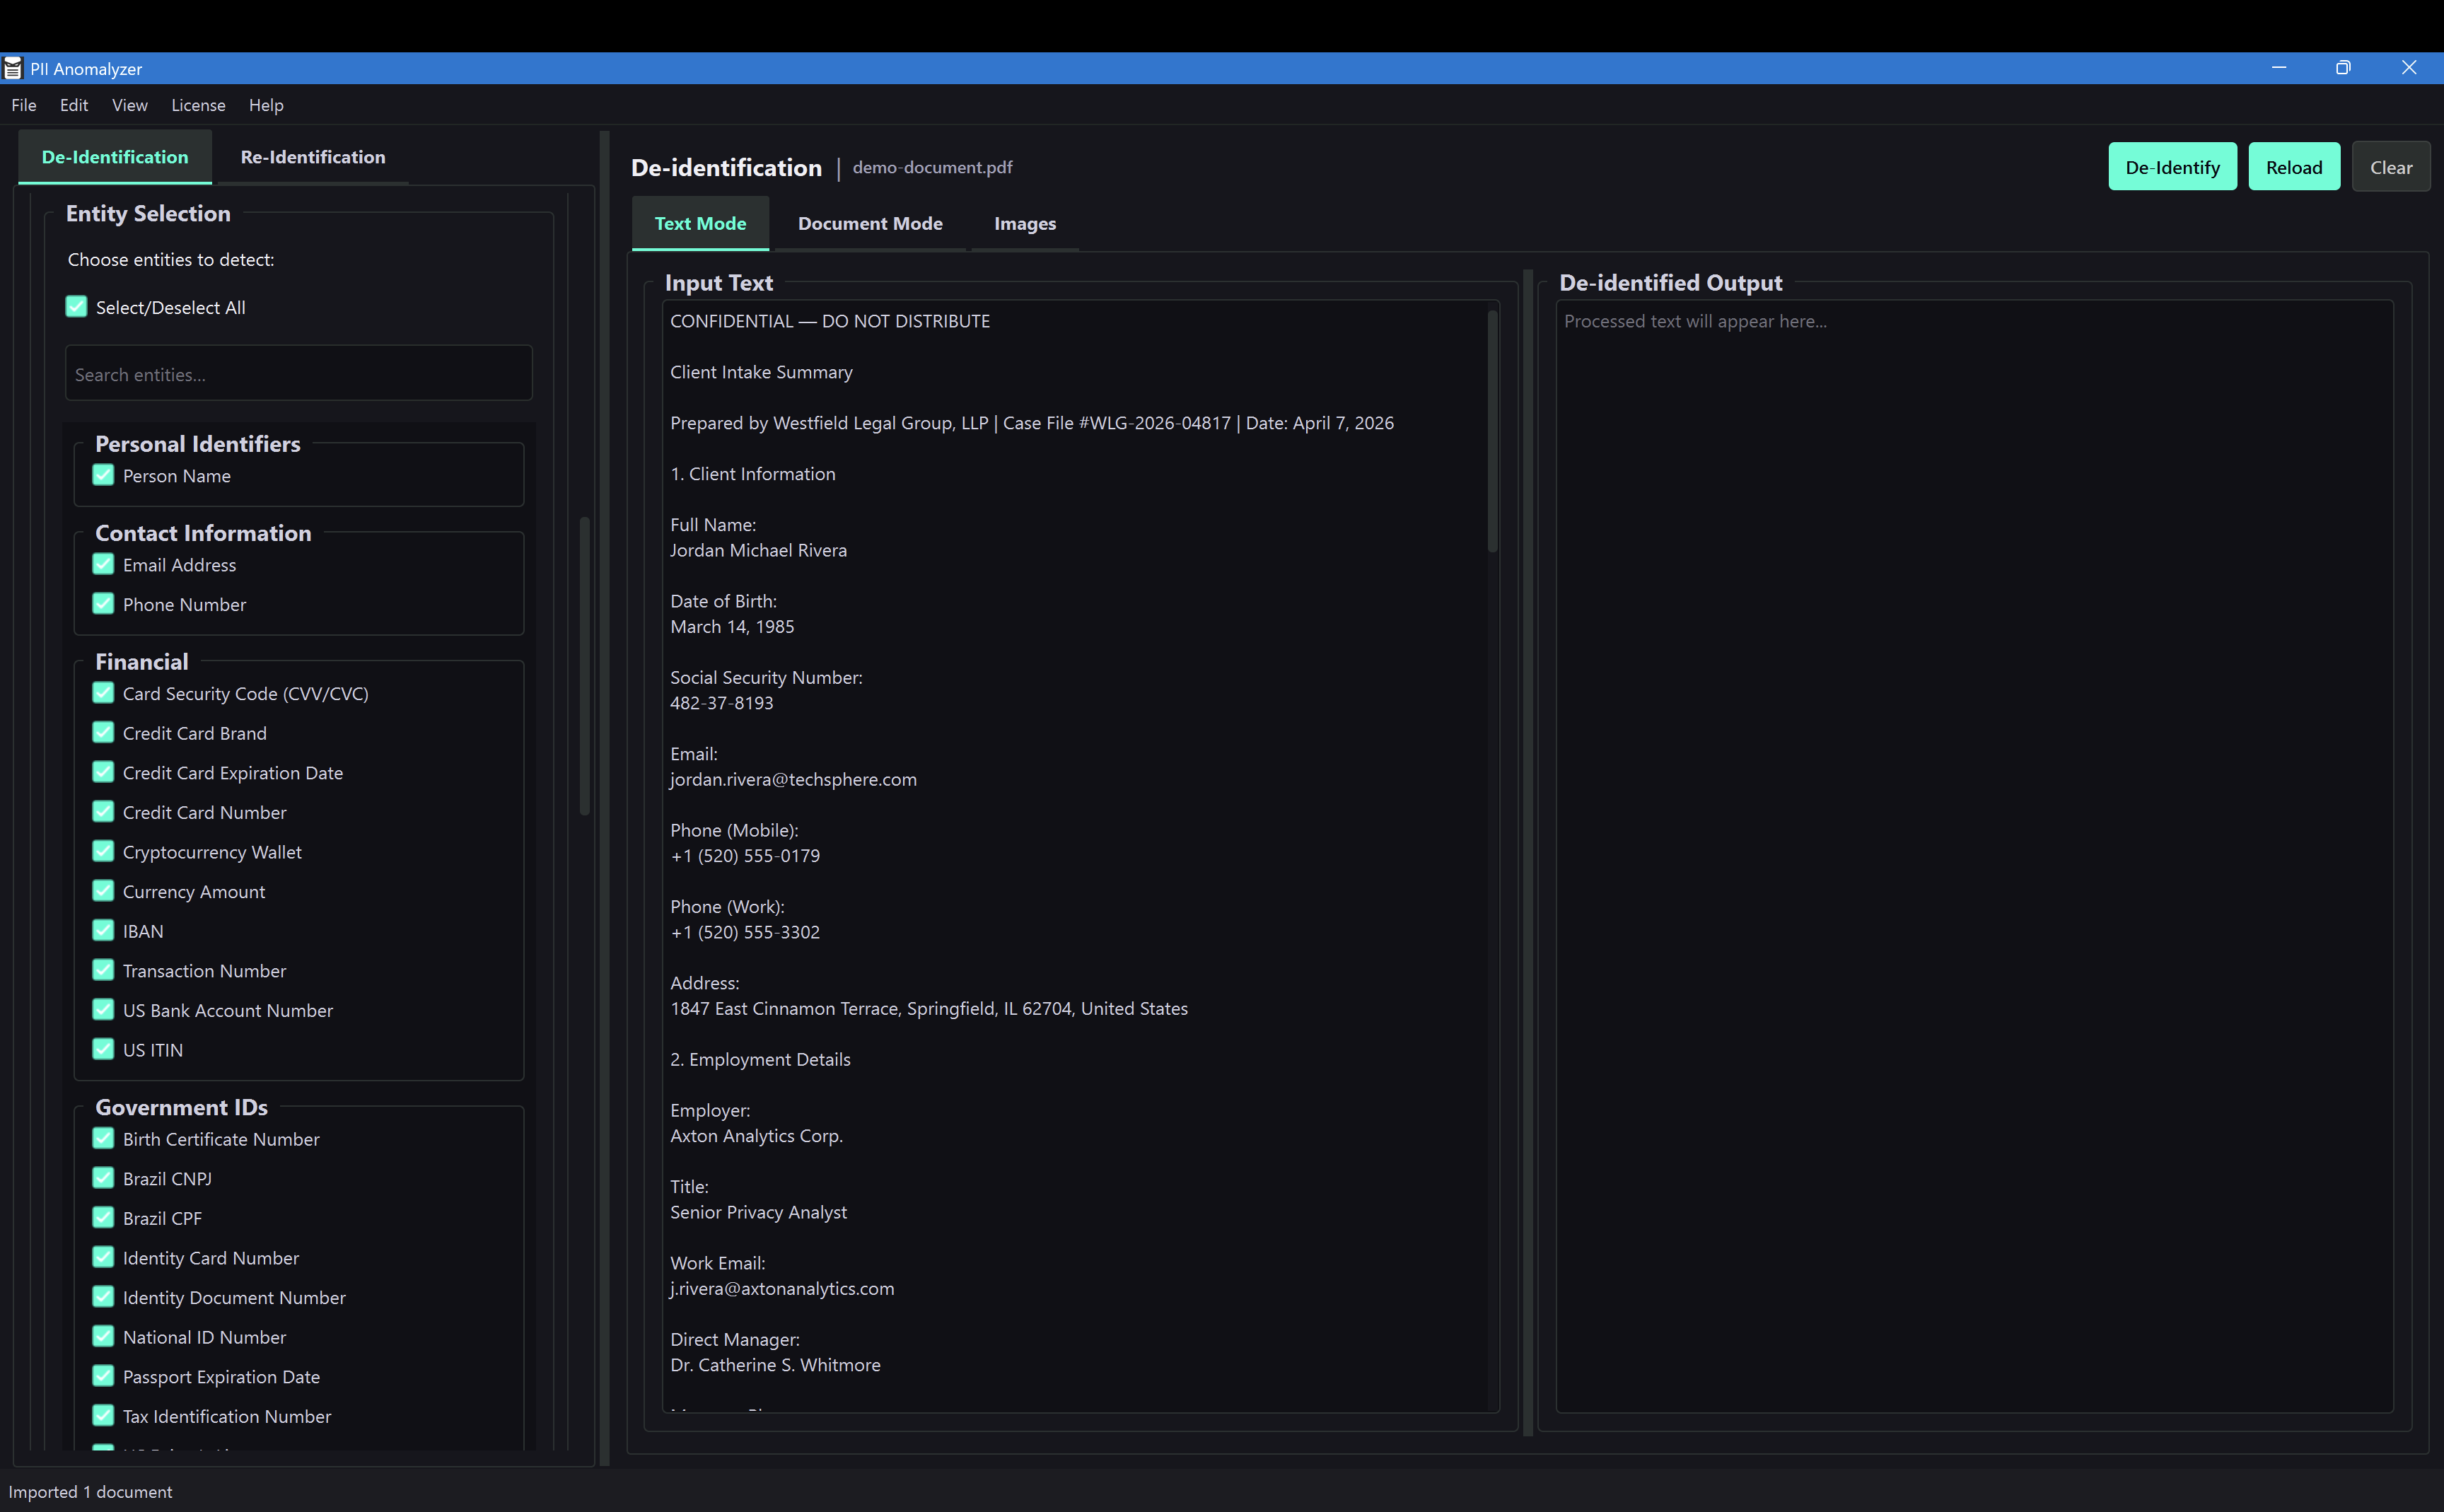Click the Search entities input field
2444x1512 pixels.
coord(299,374)
